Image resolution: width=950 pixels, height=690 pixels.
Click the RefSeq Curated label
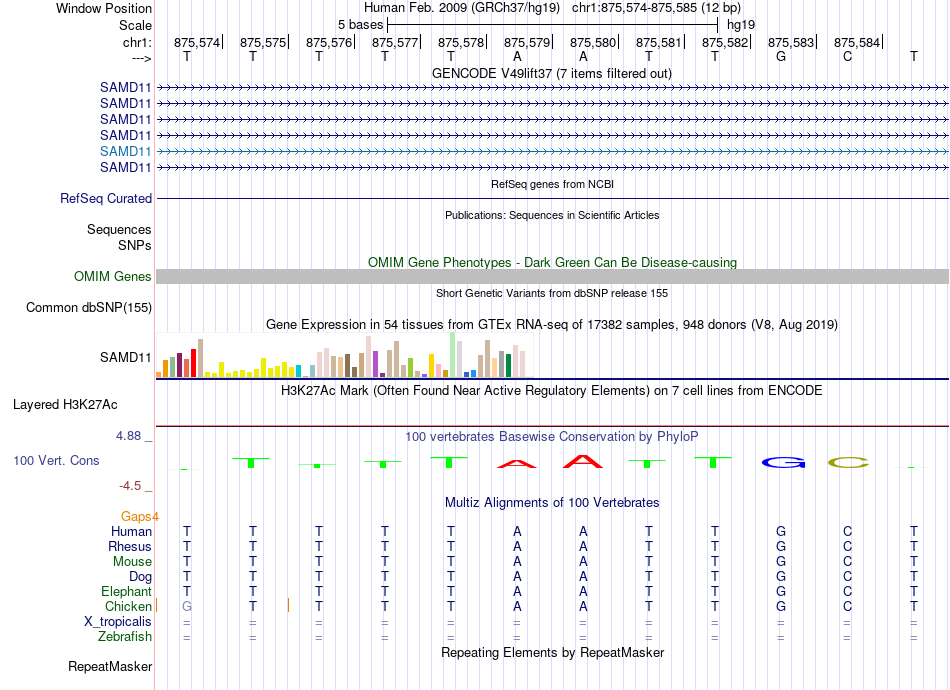point(106,199)
